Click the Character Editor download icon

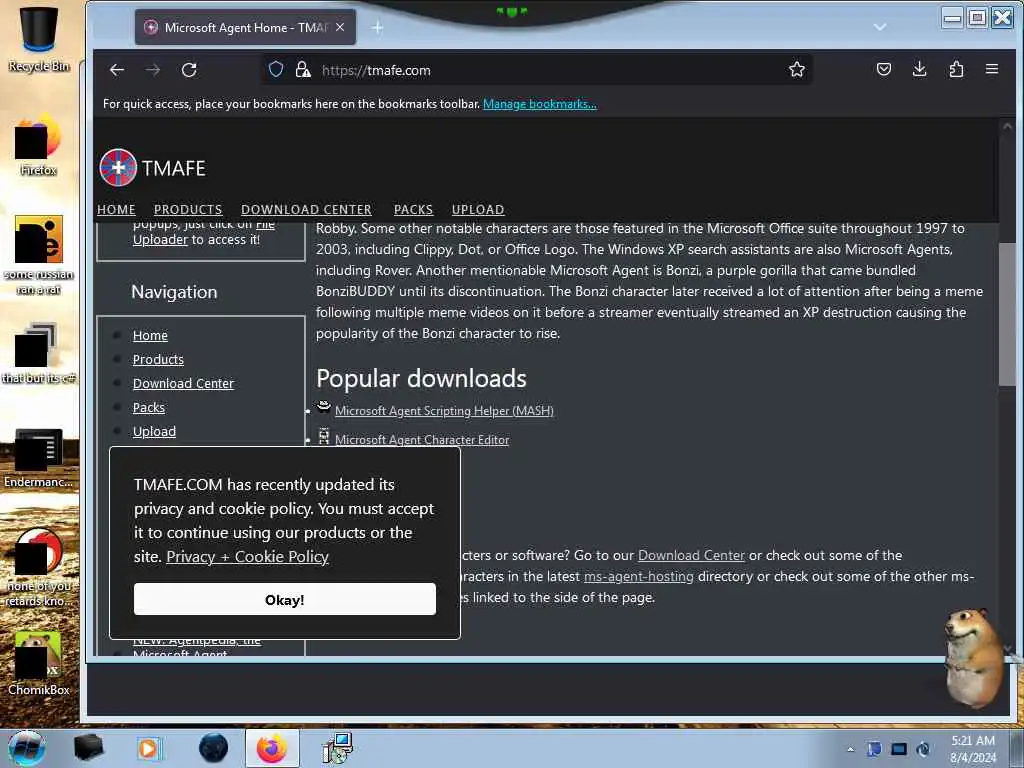tap(323, 436)
